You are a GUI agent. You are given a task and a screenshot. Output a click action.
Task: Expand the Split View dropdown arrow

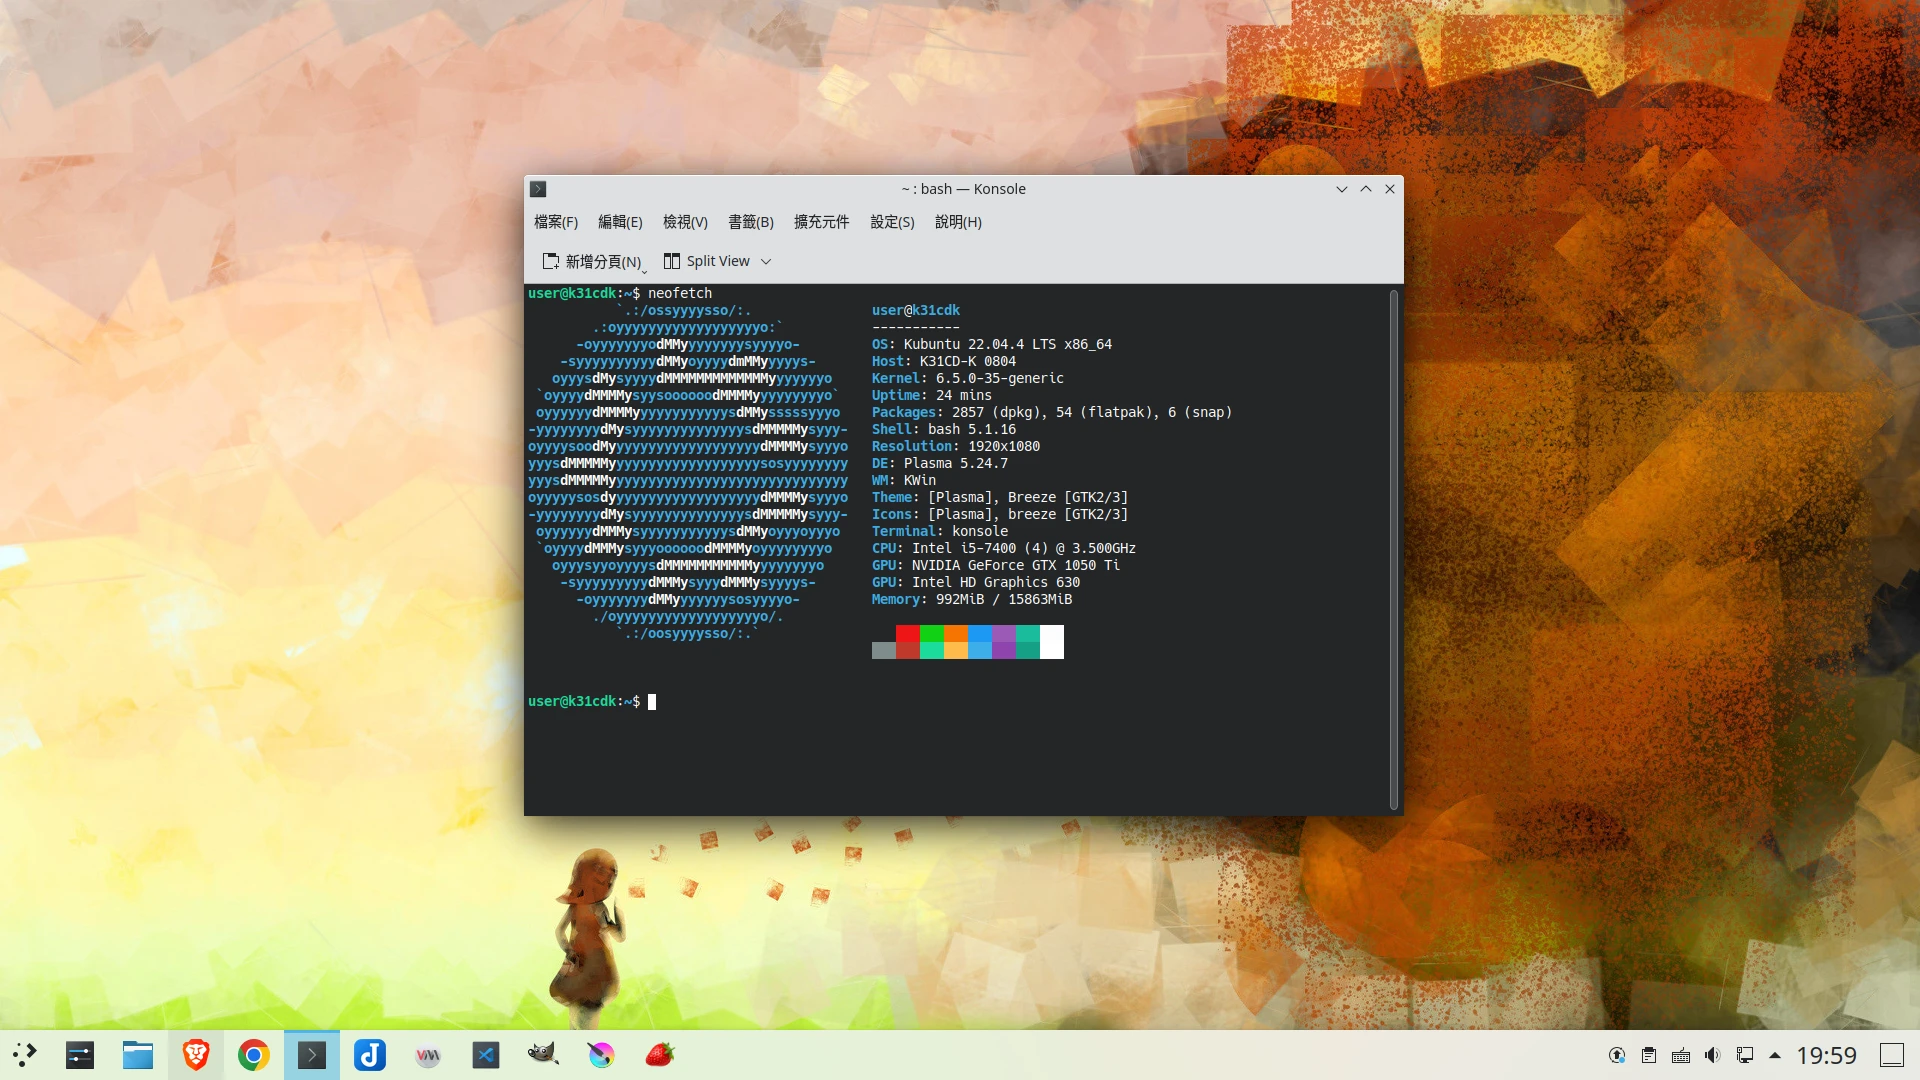(x=766, y=262)
